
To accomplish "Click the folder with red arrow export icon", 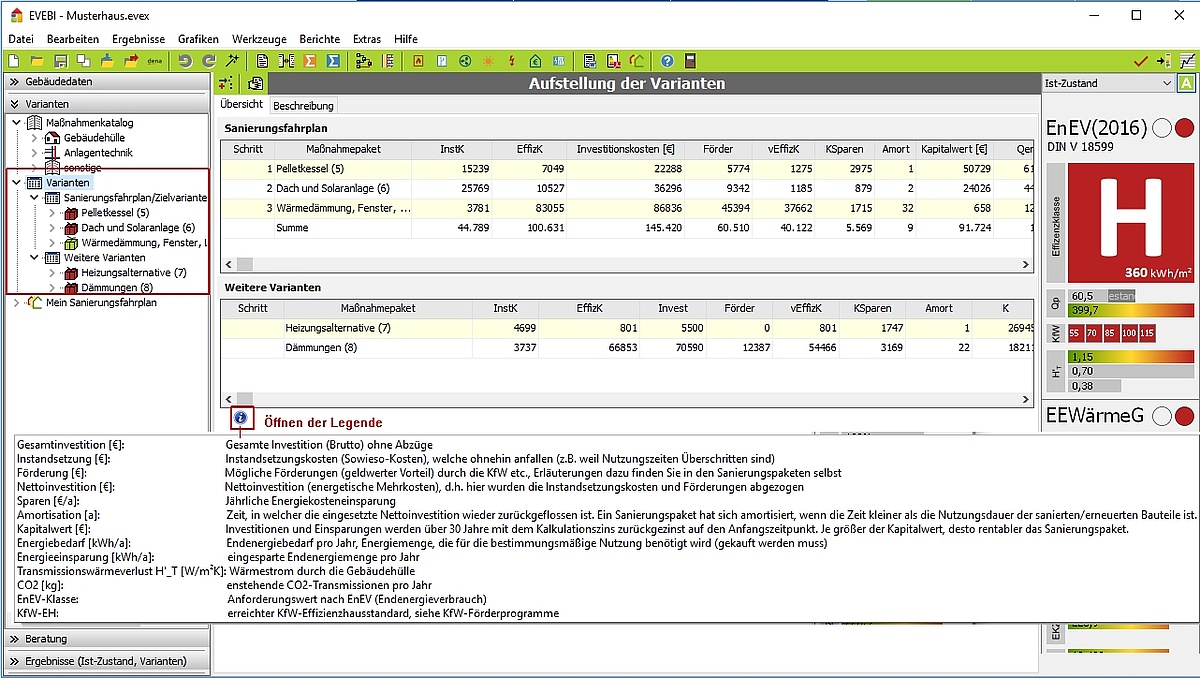I will (x=131, y=61).
